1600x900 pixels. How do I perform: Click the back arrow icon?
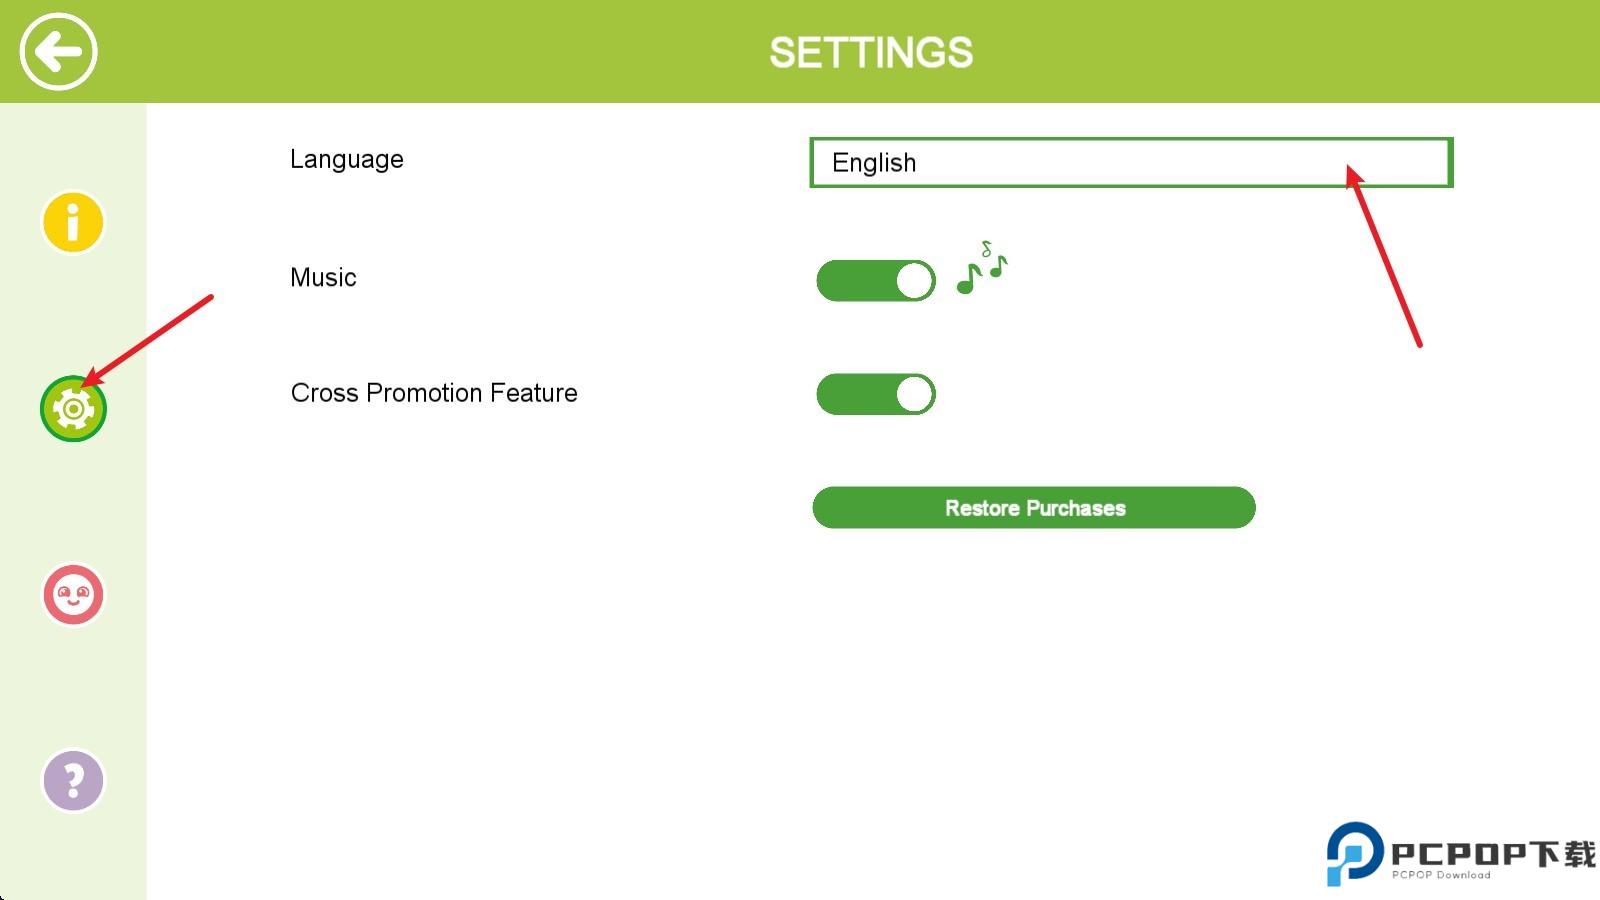58,52
